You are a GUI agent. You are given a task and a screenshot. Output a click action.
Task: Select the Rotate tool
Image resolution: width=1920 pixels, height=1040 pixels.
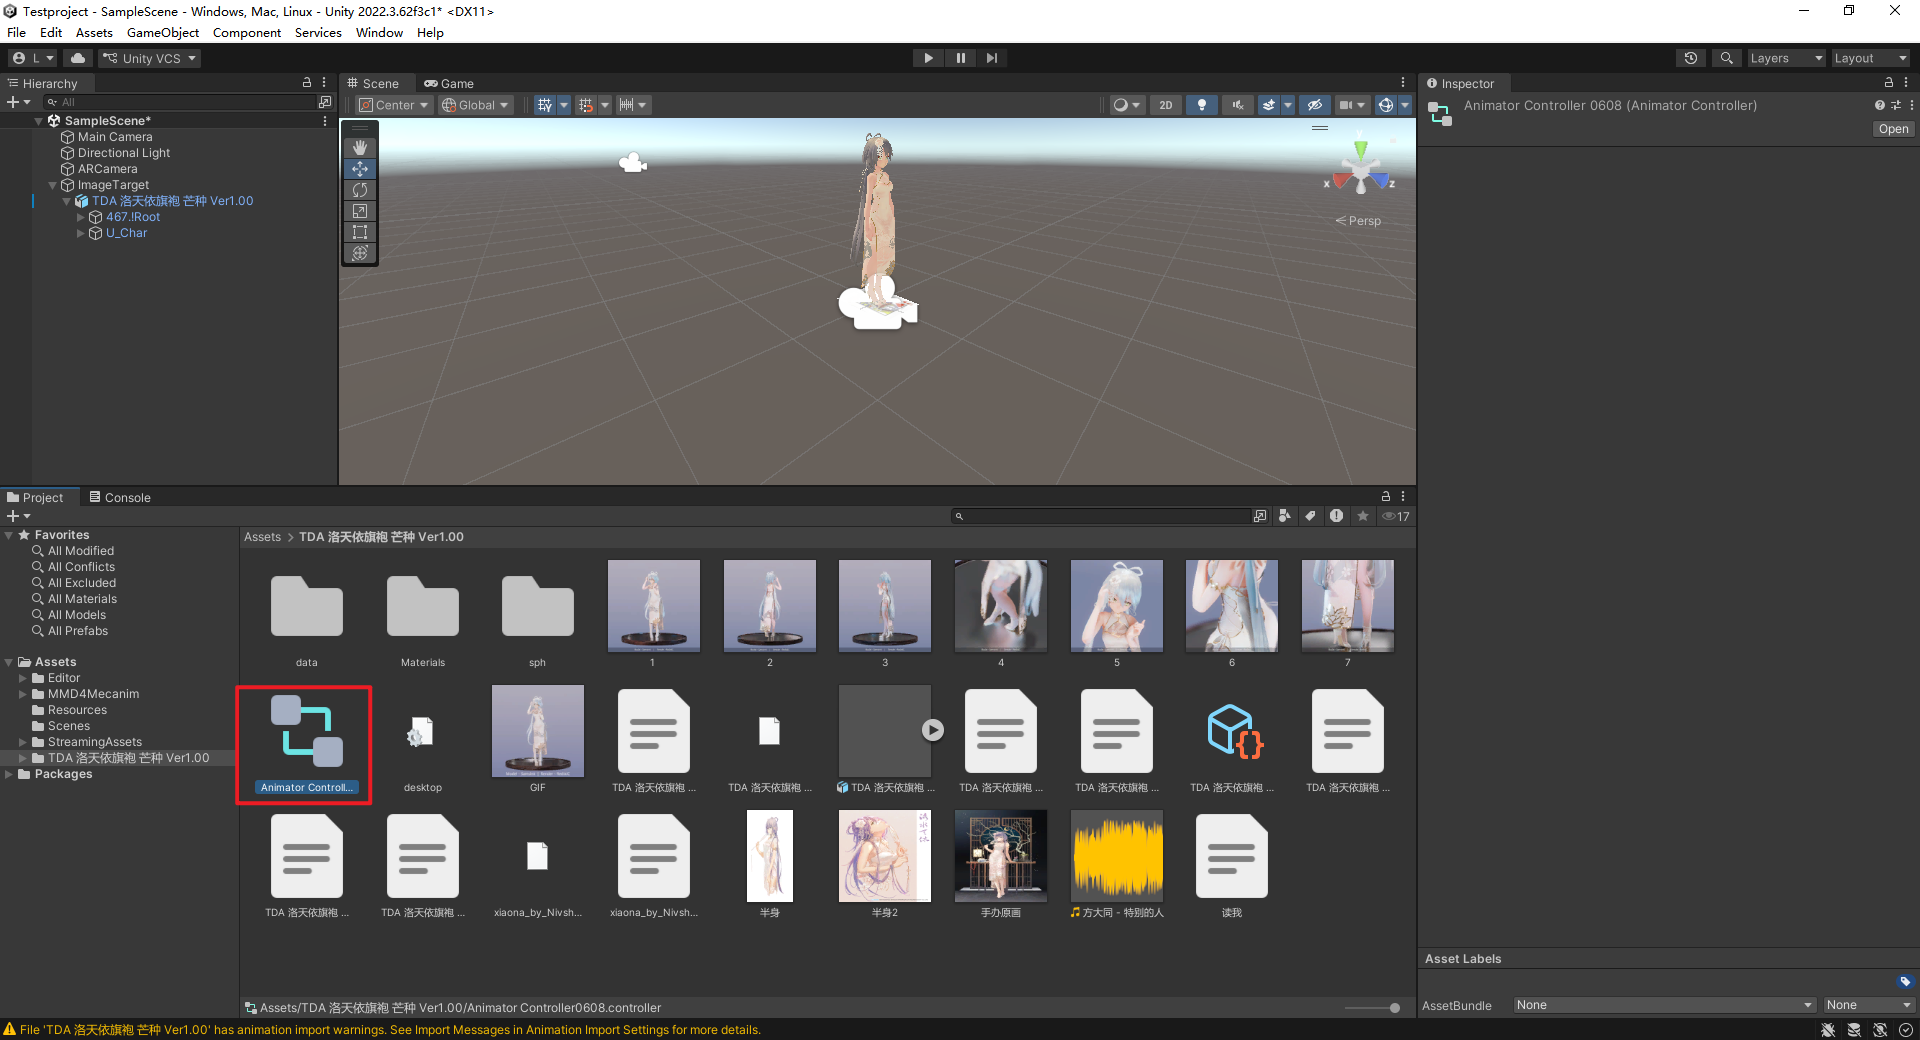[x=360, y=190]
